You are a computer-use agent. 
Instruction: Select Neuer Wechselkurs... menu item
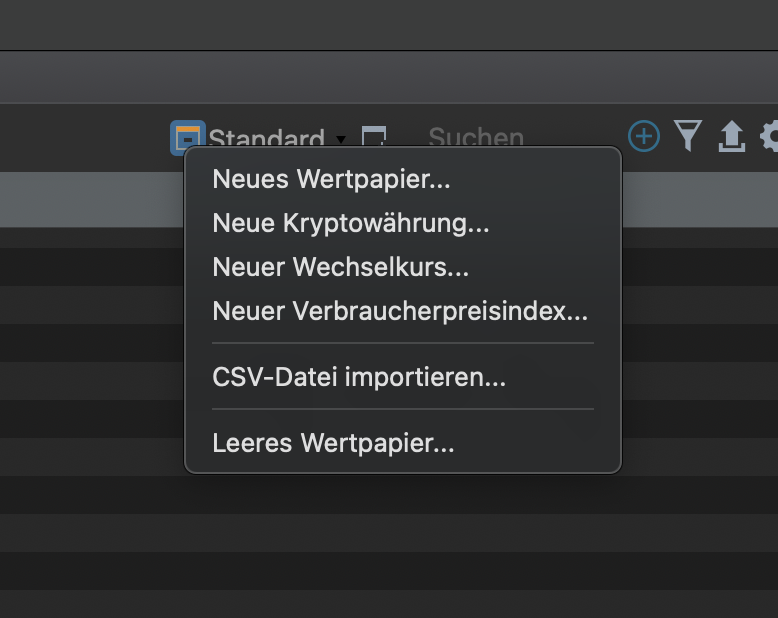[341, 268]
